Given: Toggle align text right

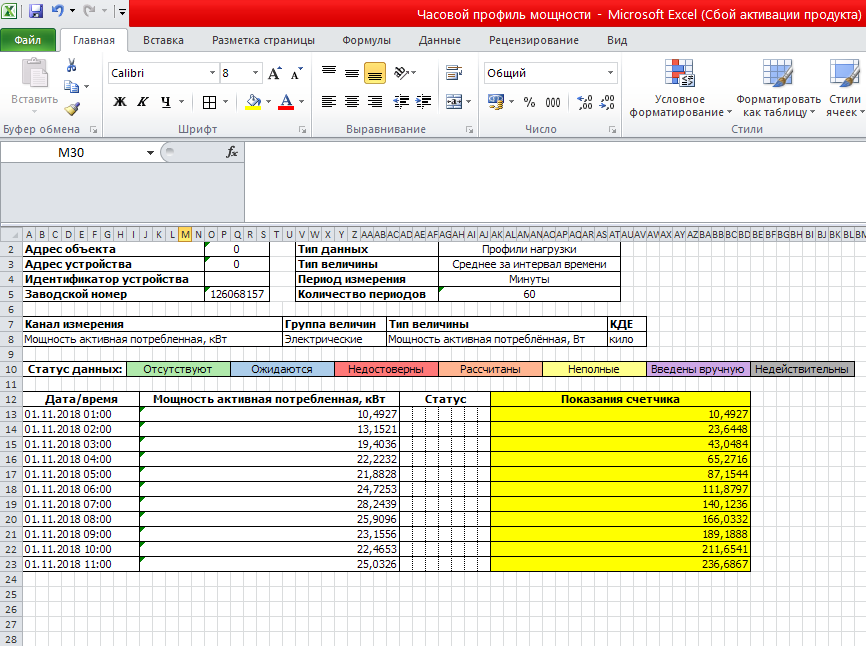Looking at the screenshot, I should (x=375, y=102).
